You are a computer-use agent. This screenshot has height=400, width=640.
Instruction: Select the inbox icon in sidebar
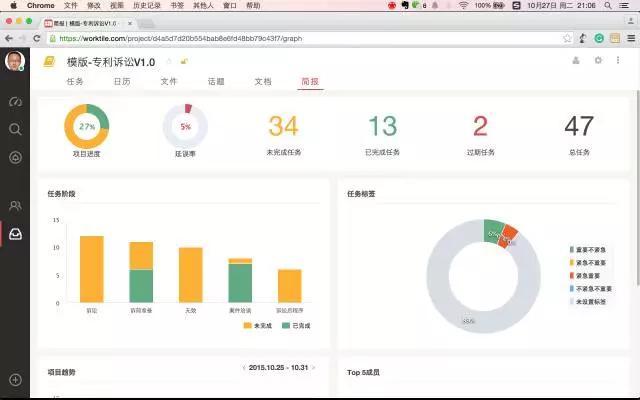point(15,234)
